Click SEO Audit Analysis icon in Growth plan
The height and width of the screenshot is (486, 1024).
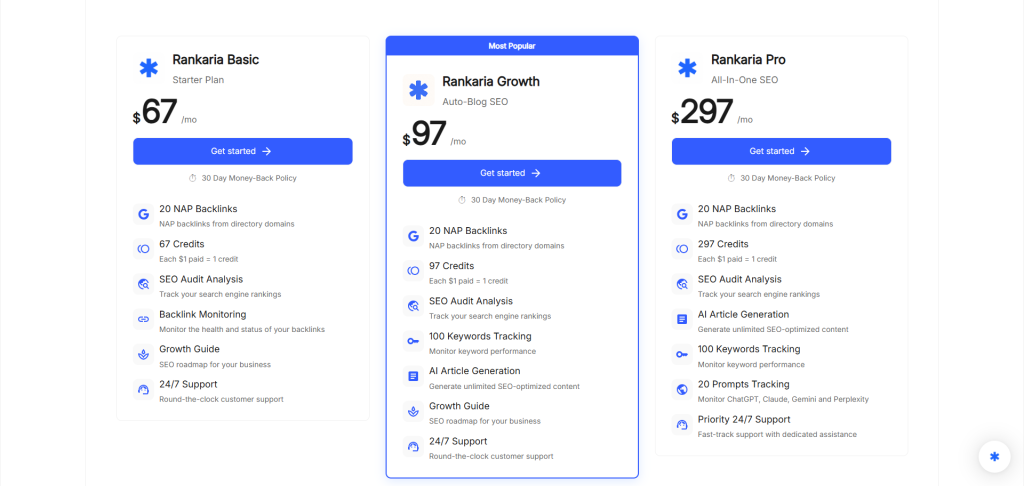pyautogui.click(x=413, y=306)
